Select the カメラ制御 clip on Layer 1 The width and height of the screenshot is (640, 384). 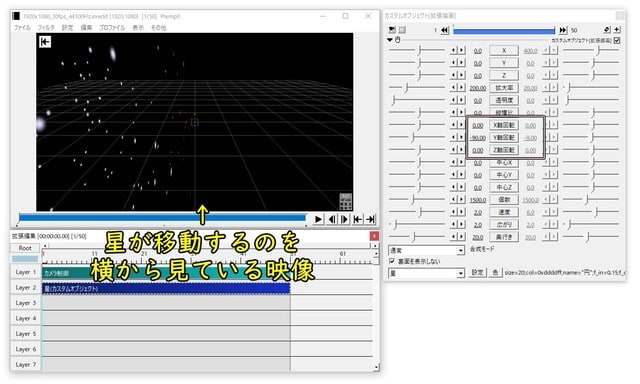(x=166, y=273)
